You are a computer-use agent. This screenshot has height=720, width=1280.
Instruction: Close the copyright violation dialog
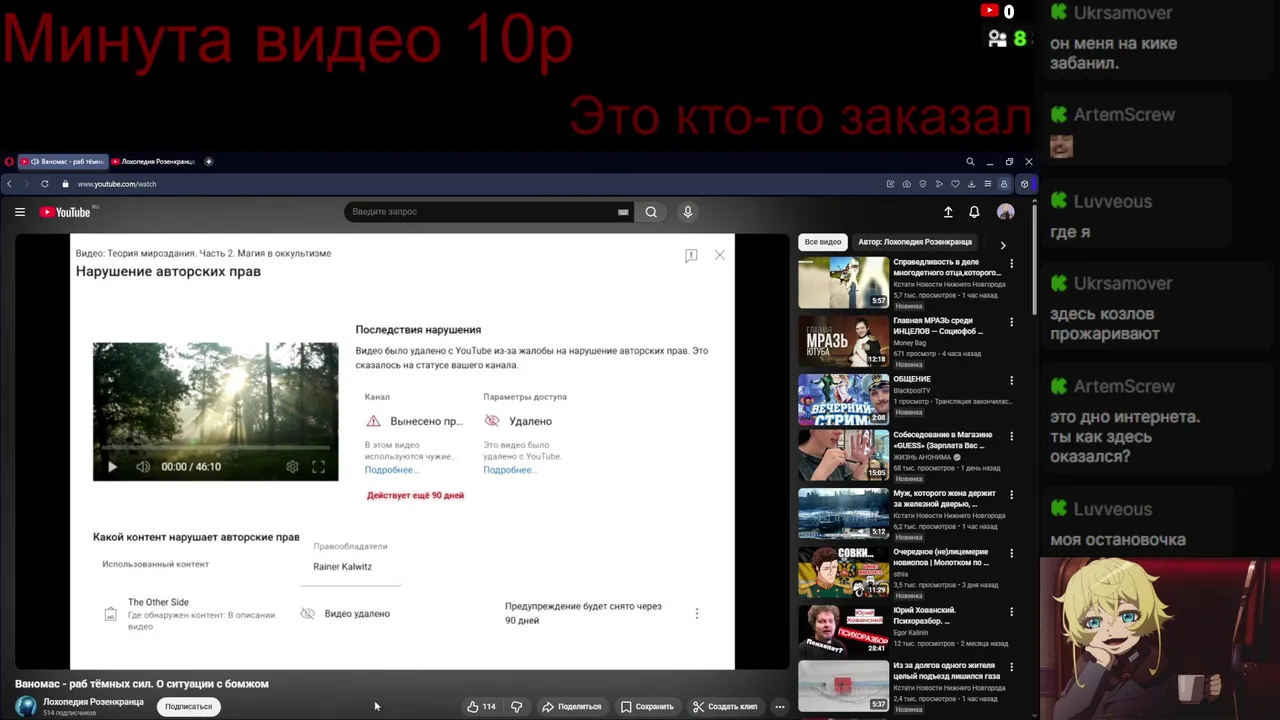[720, 256]
